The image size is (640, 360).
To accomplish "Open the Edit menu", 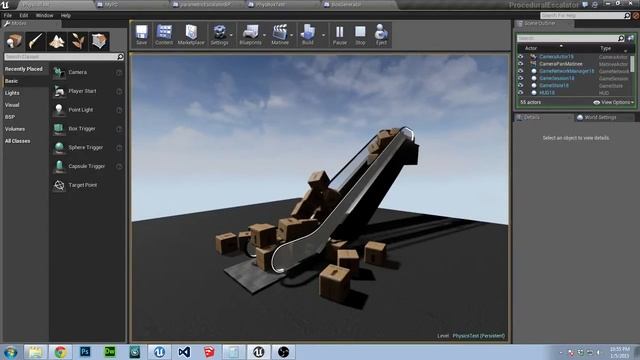I will click(x=24, y=16).
